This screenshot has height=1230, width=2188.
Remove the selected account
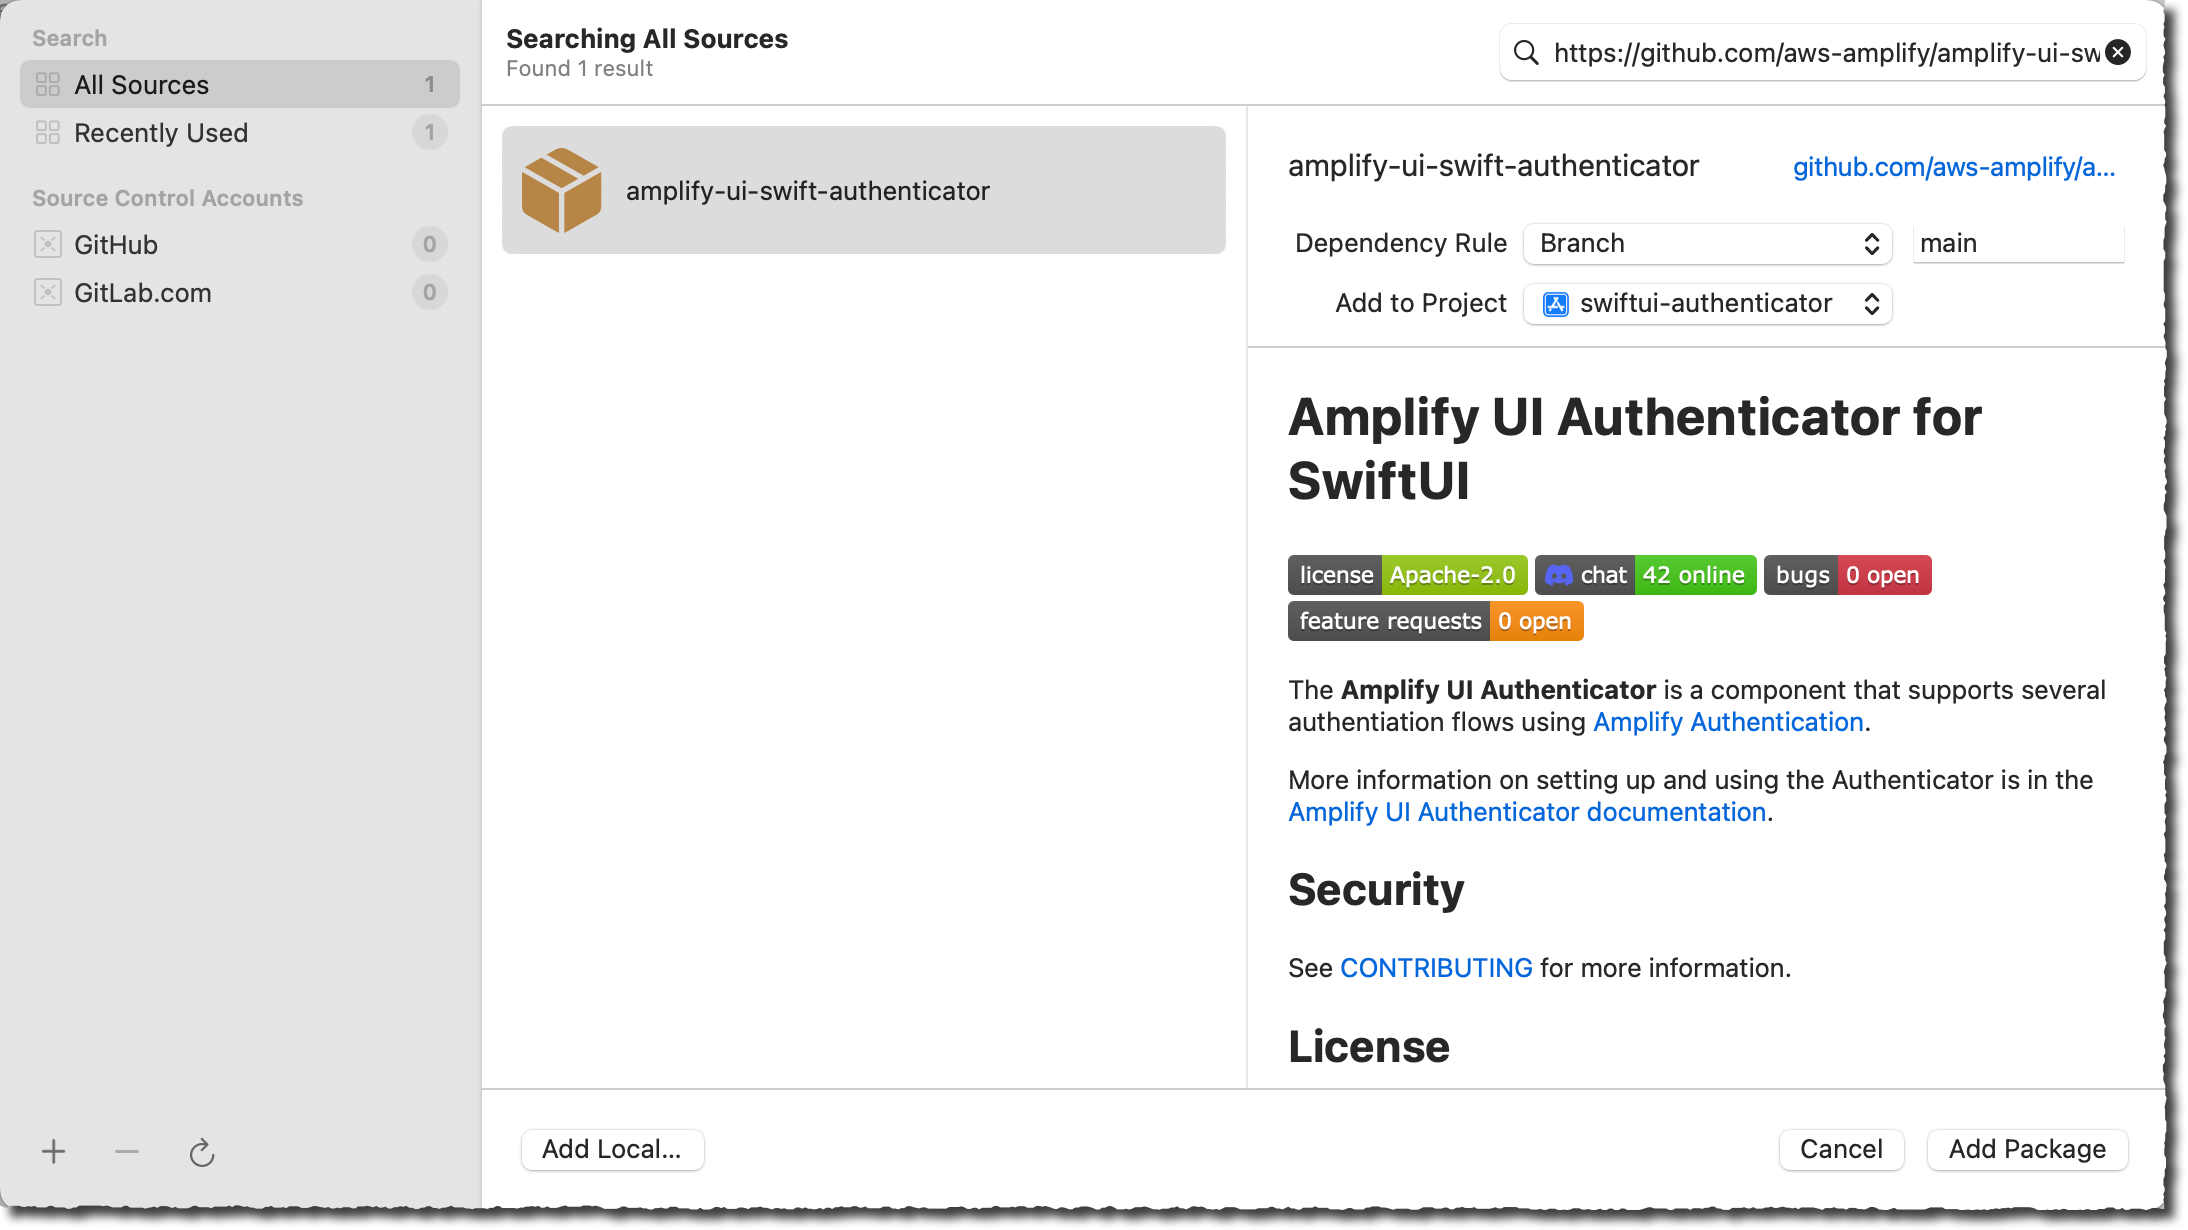pyautogui.click(x=127, y=1151)
